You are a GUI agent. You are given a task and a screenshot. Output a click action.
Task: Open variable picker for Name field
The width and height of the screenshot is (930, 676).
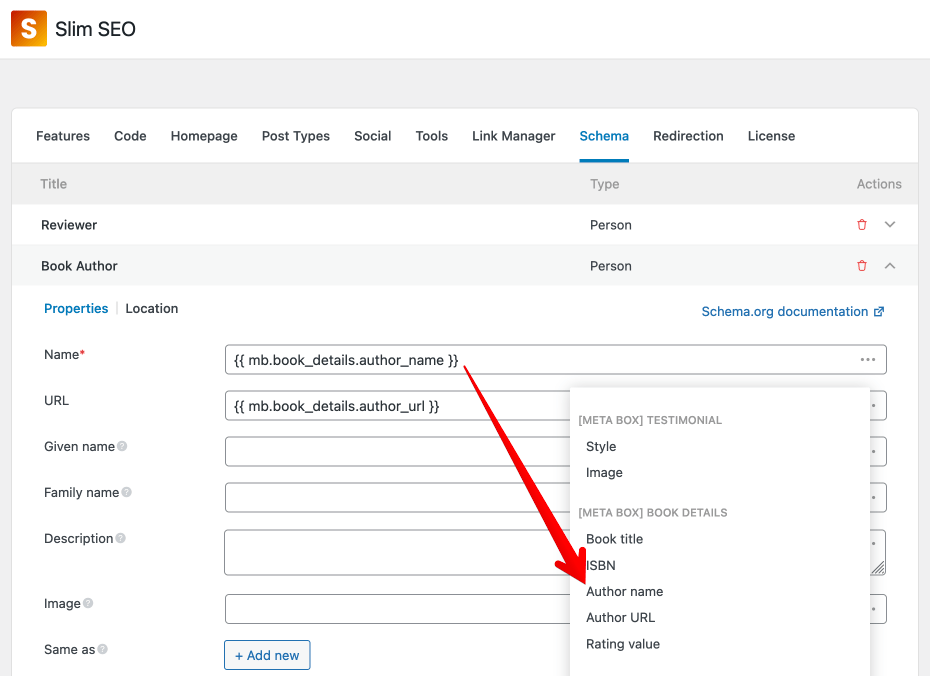868,359
